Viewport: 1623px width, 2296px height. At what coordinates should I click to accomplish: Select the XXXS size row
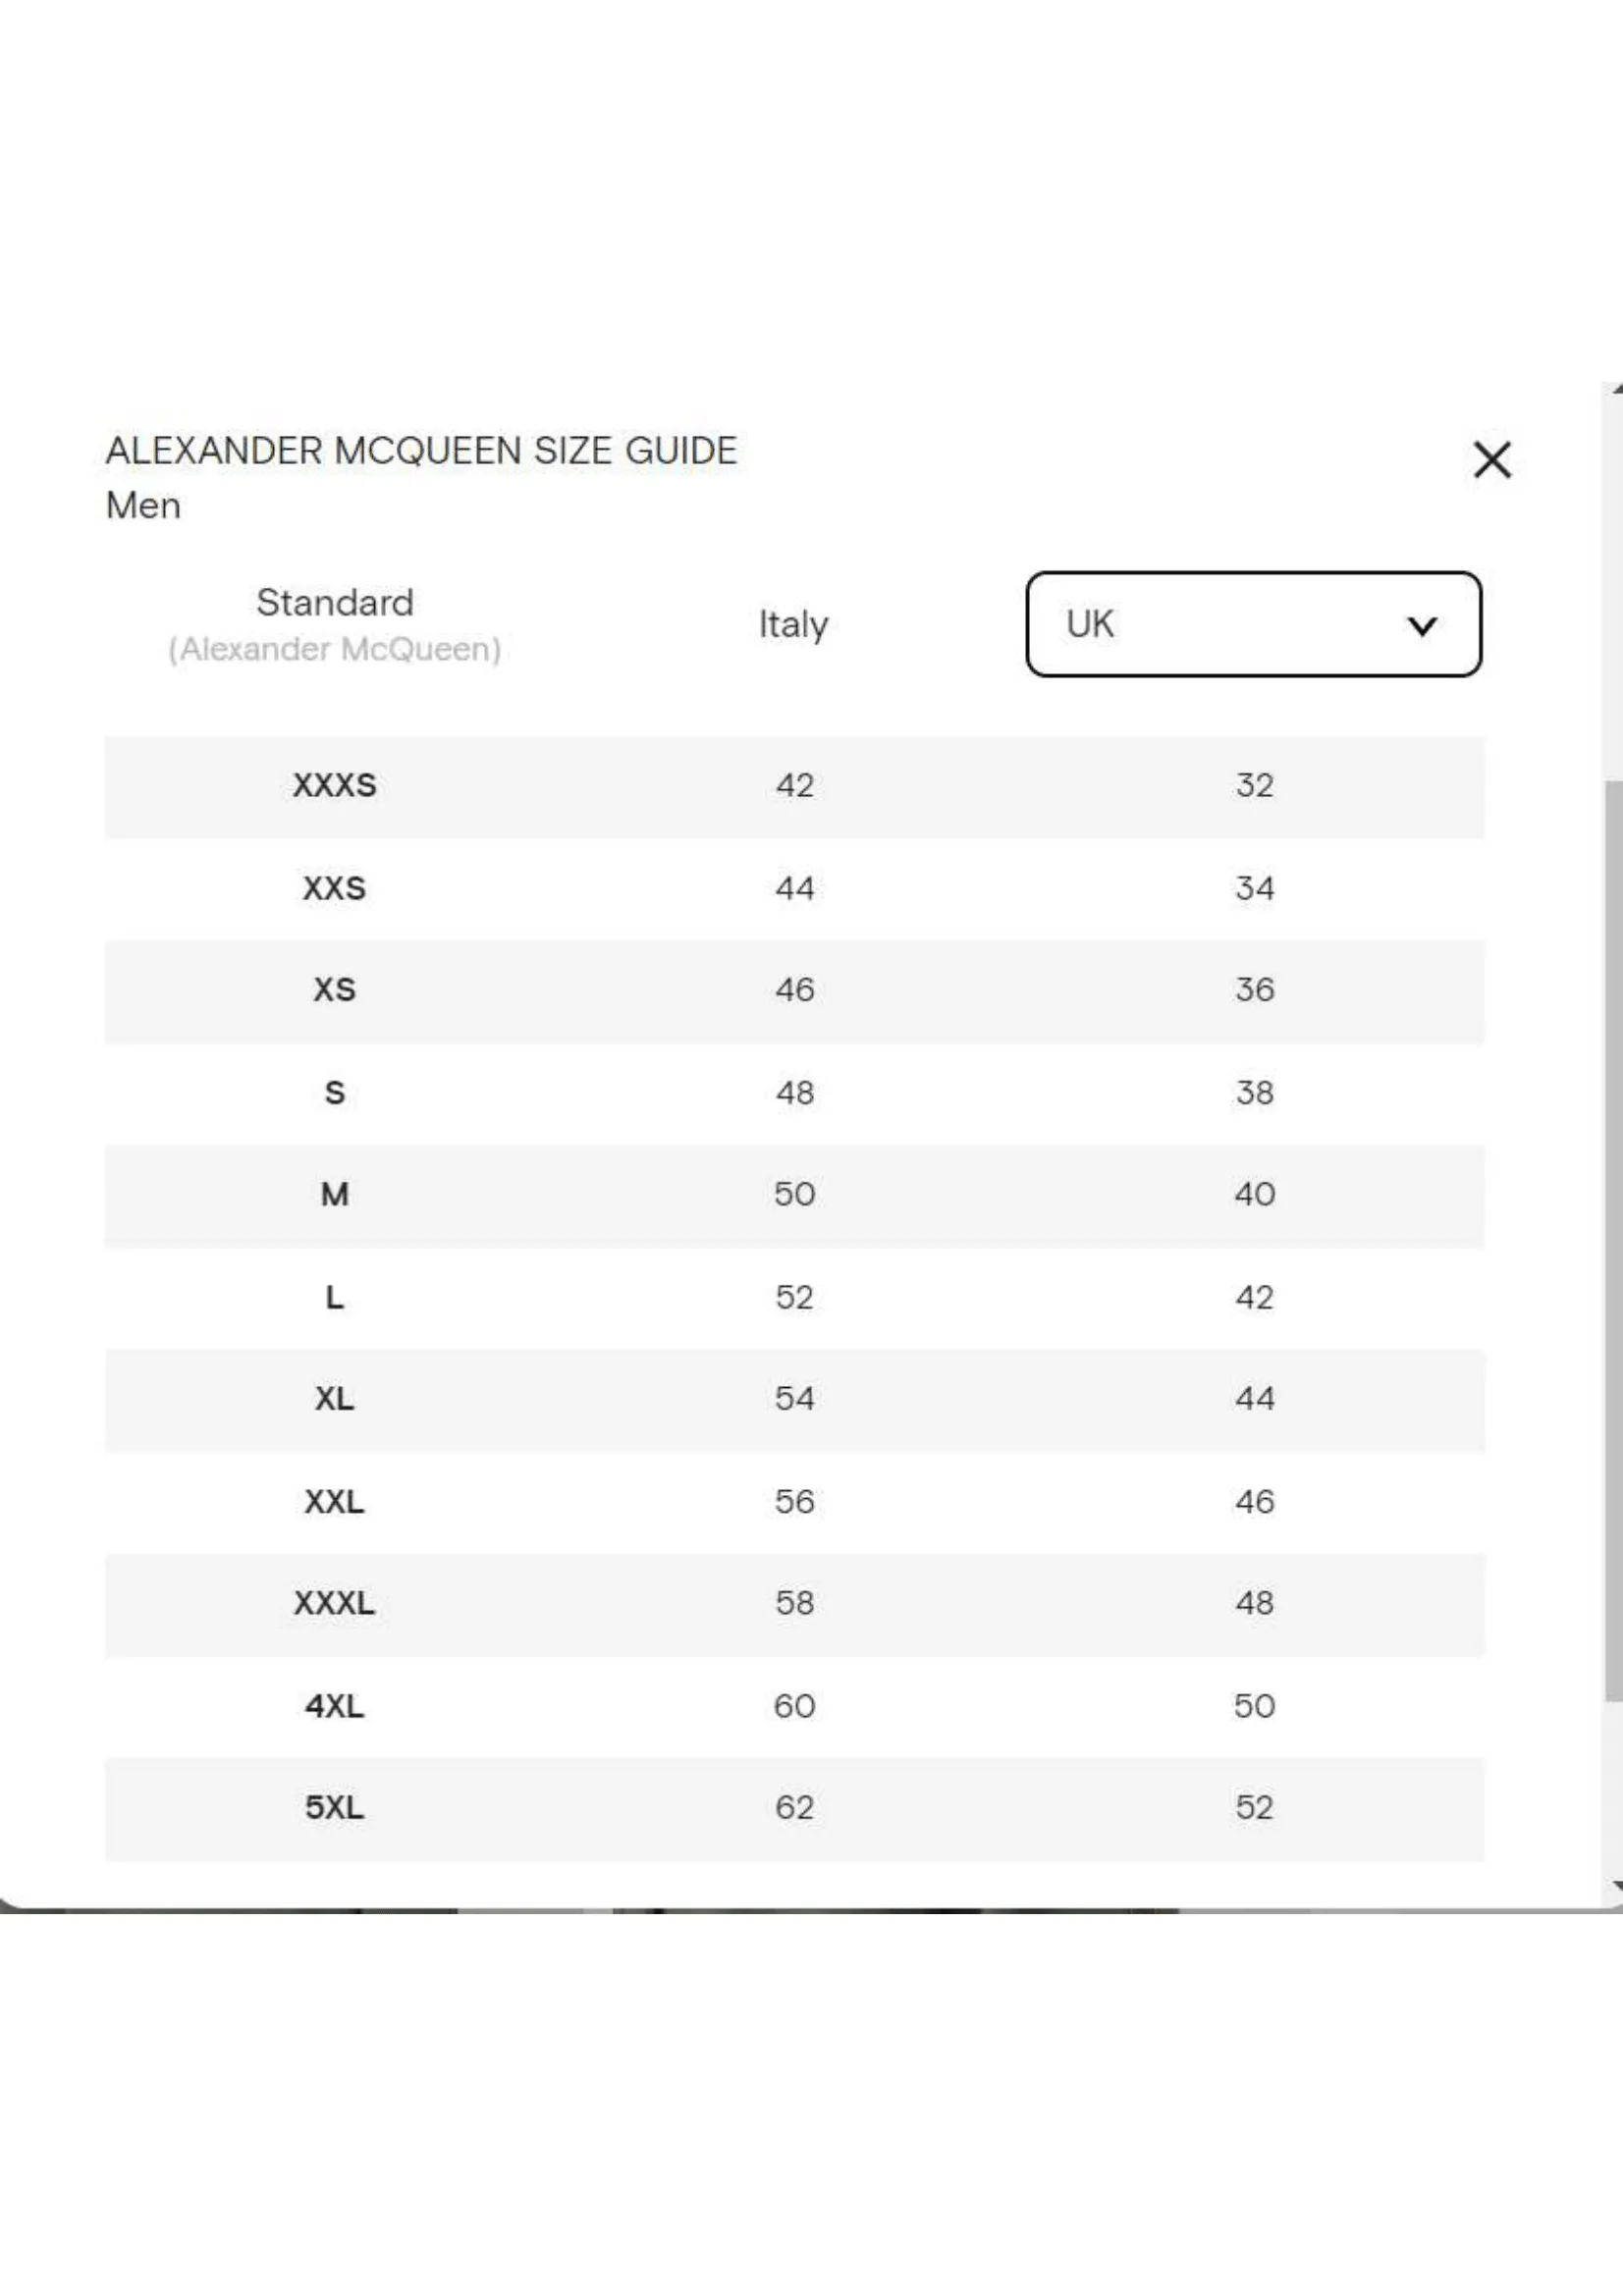[794, 787]
